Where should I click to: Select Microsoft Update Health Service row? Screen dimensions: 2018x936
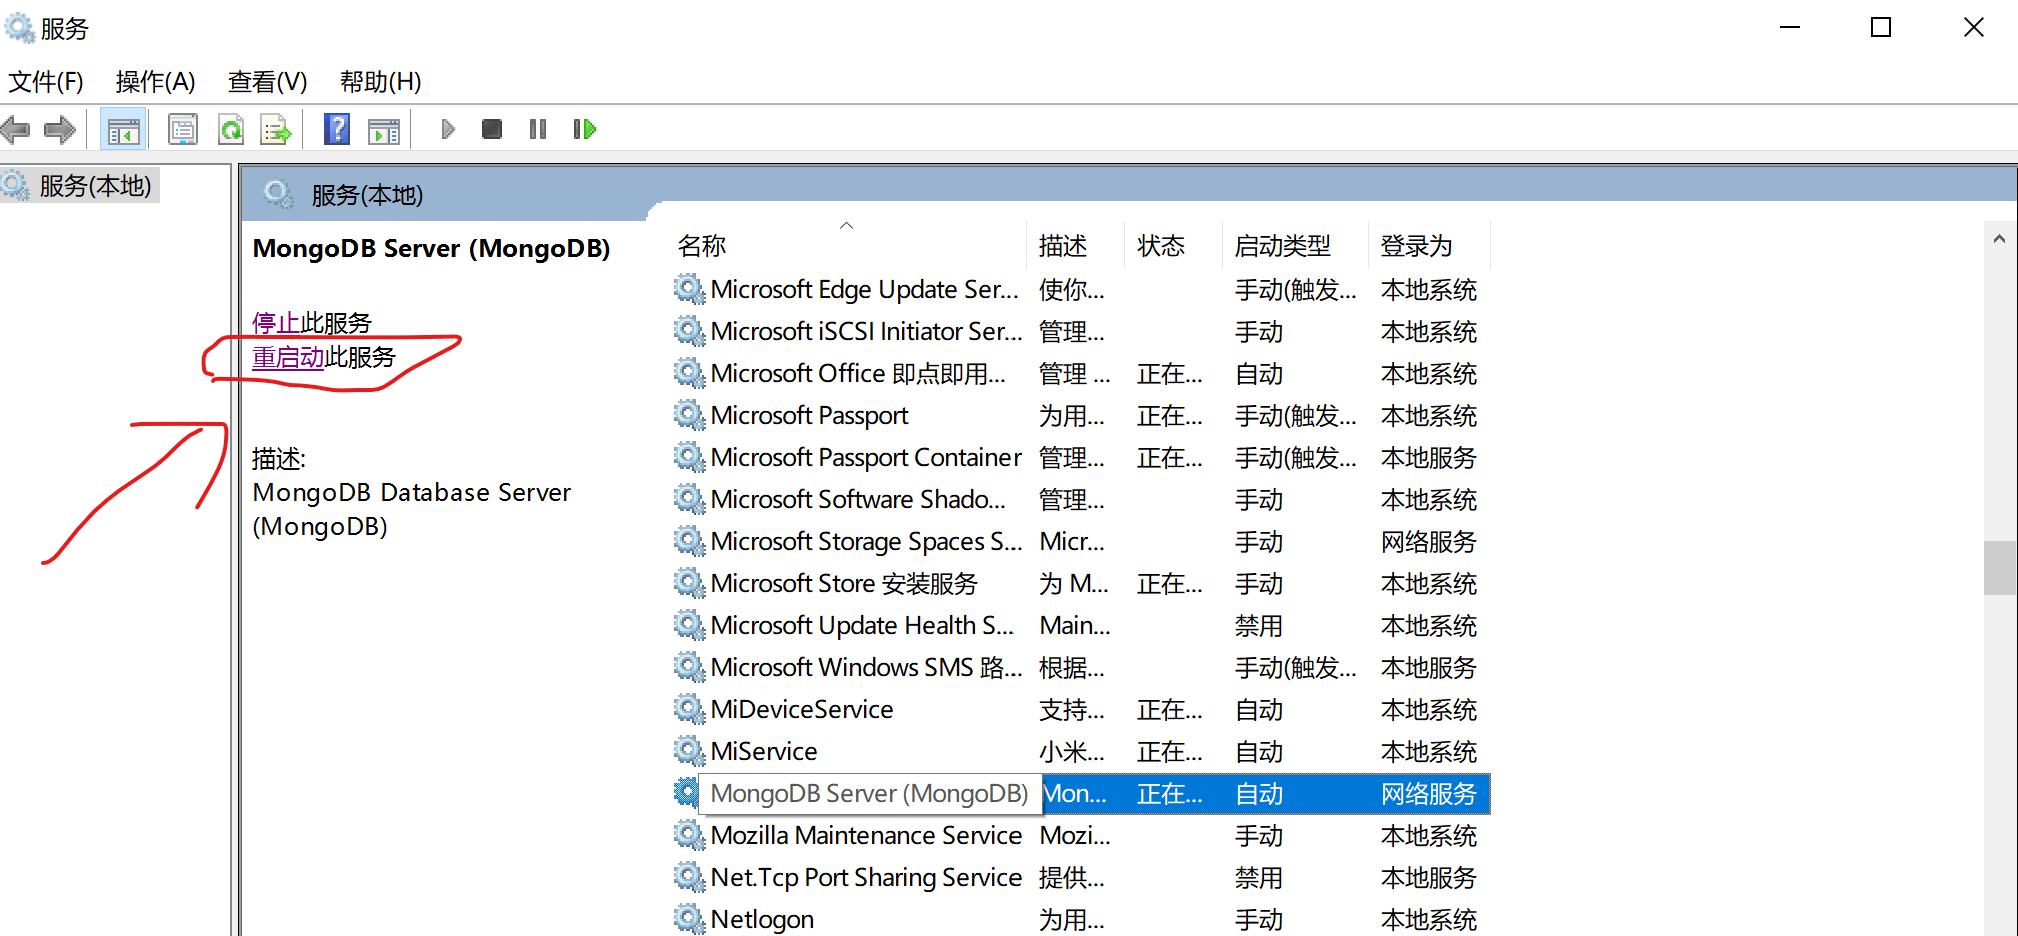pos(1081,626)
